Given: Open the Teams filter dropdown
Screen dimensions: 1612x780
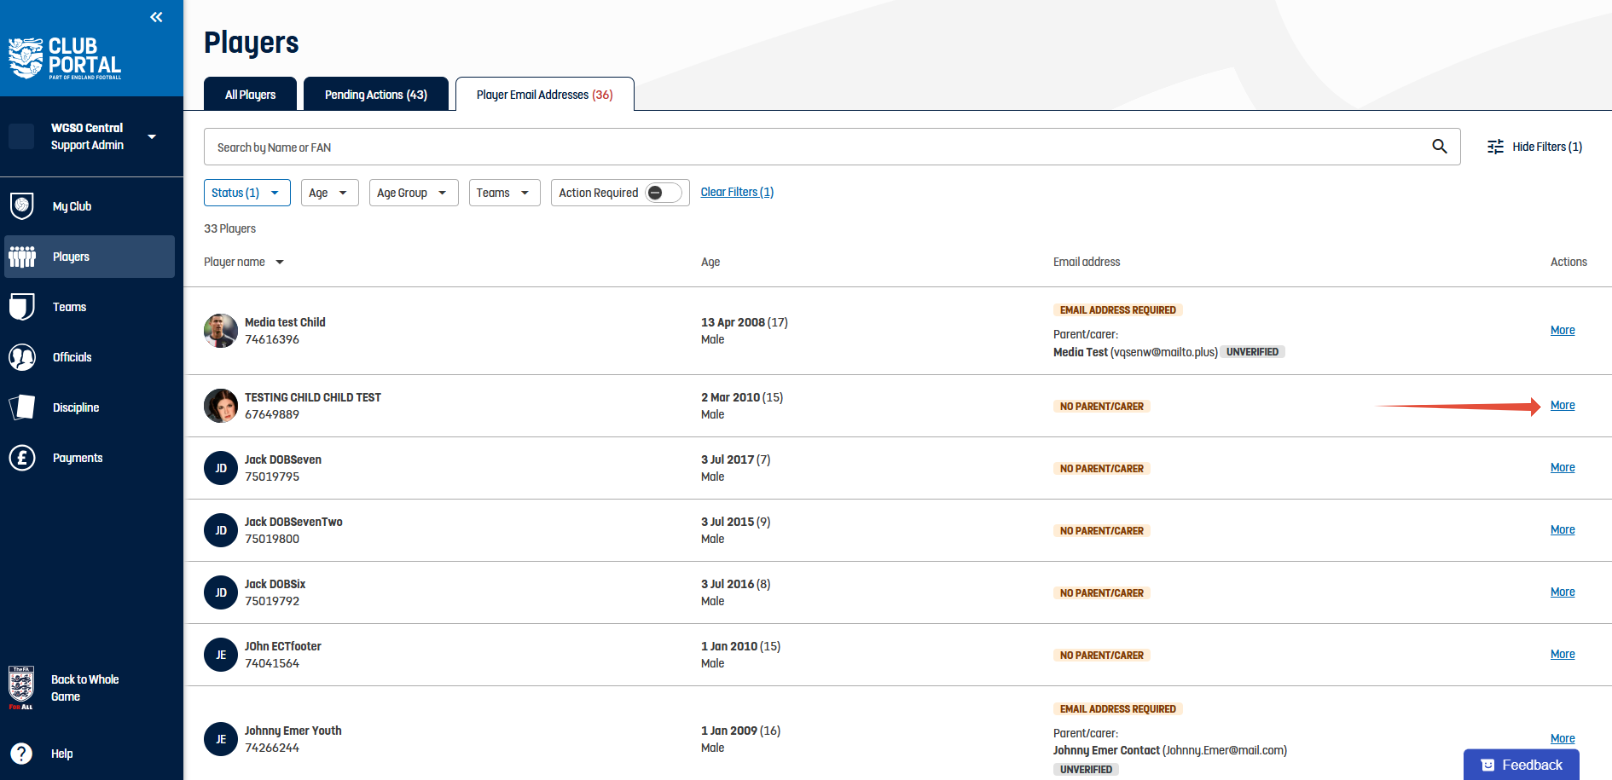Looking at the screenshot, I should [x=505, y=193].
